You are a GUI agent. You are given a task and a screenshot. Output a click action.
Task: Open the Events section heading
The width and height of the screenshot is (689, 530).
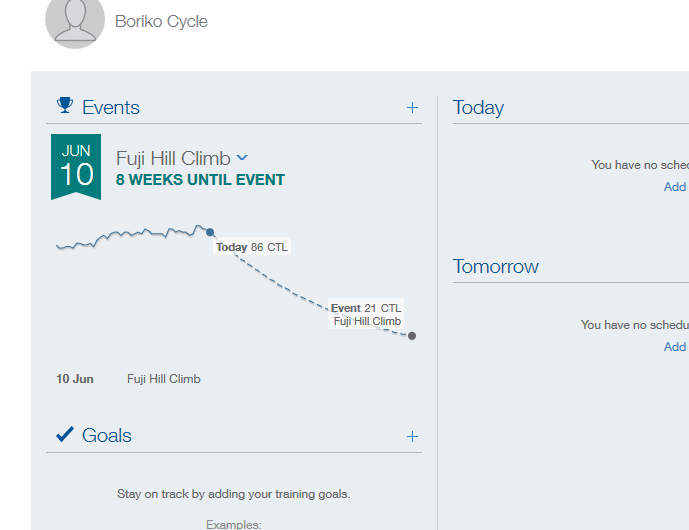111,108
